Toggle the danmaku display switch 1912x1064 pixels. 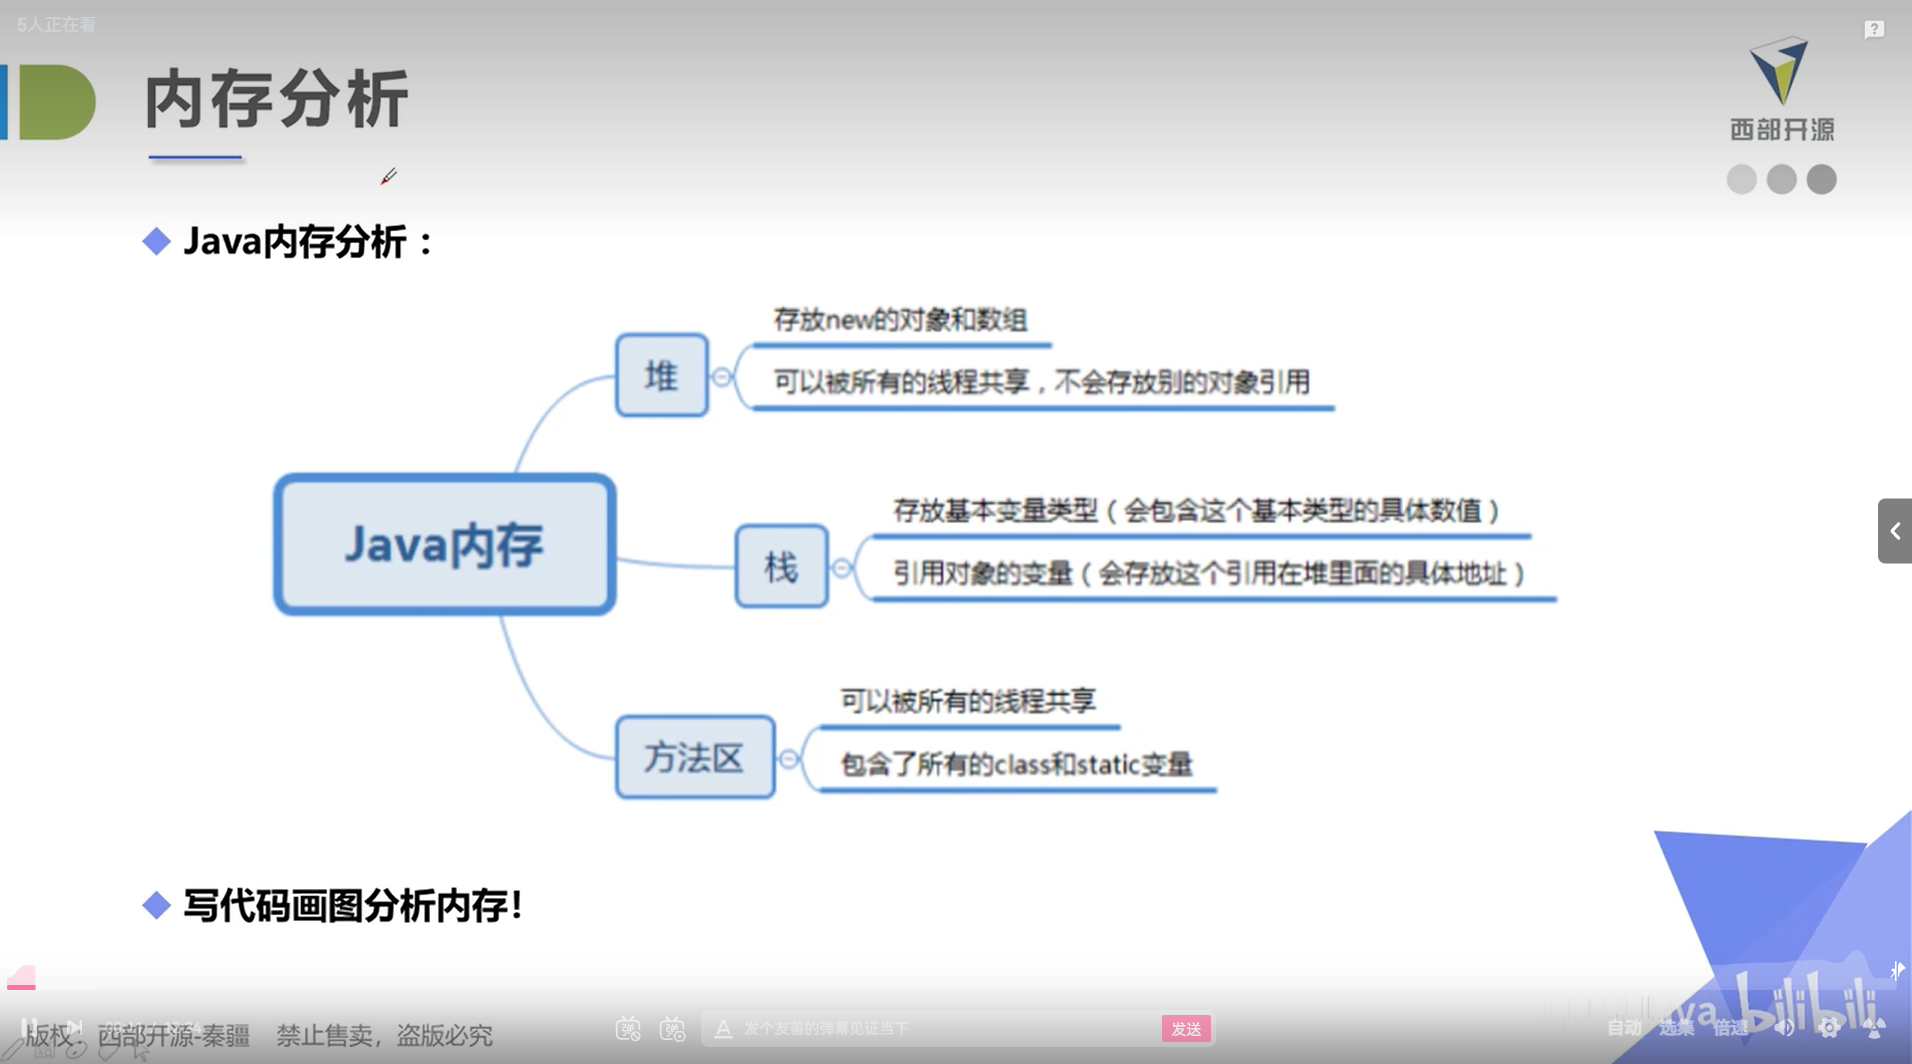click(628, 1028)
